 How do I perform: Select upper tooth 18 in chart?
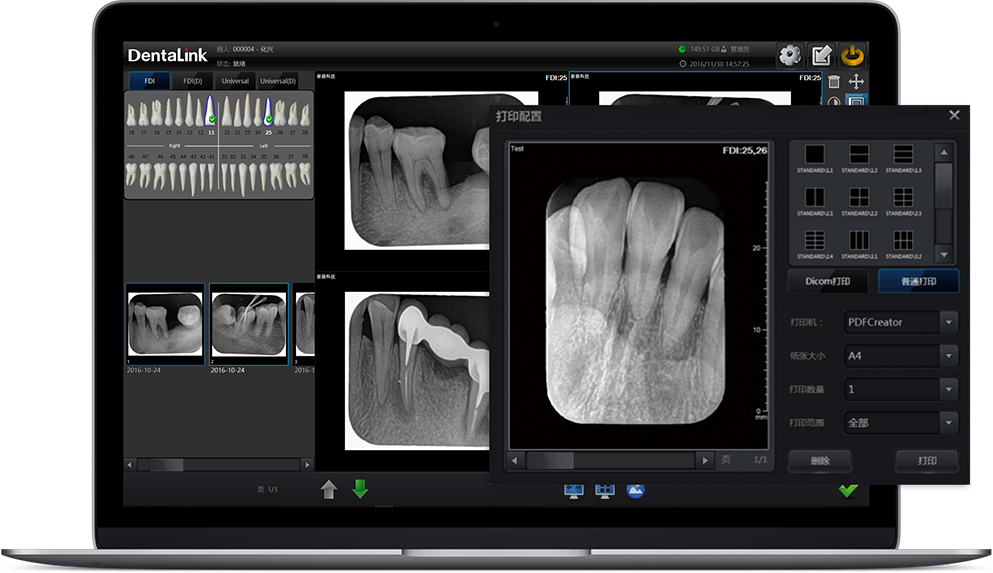click(132, 115)
